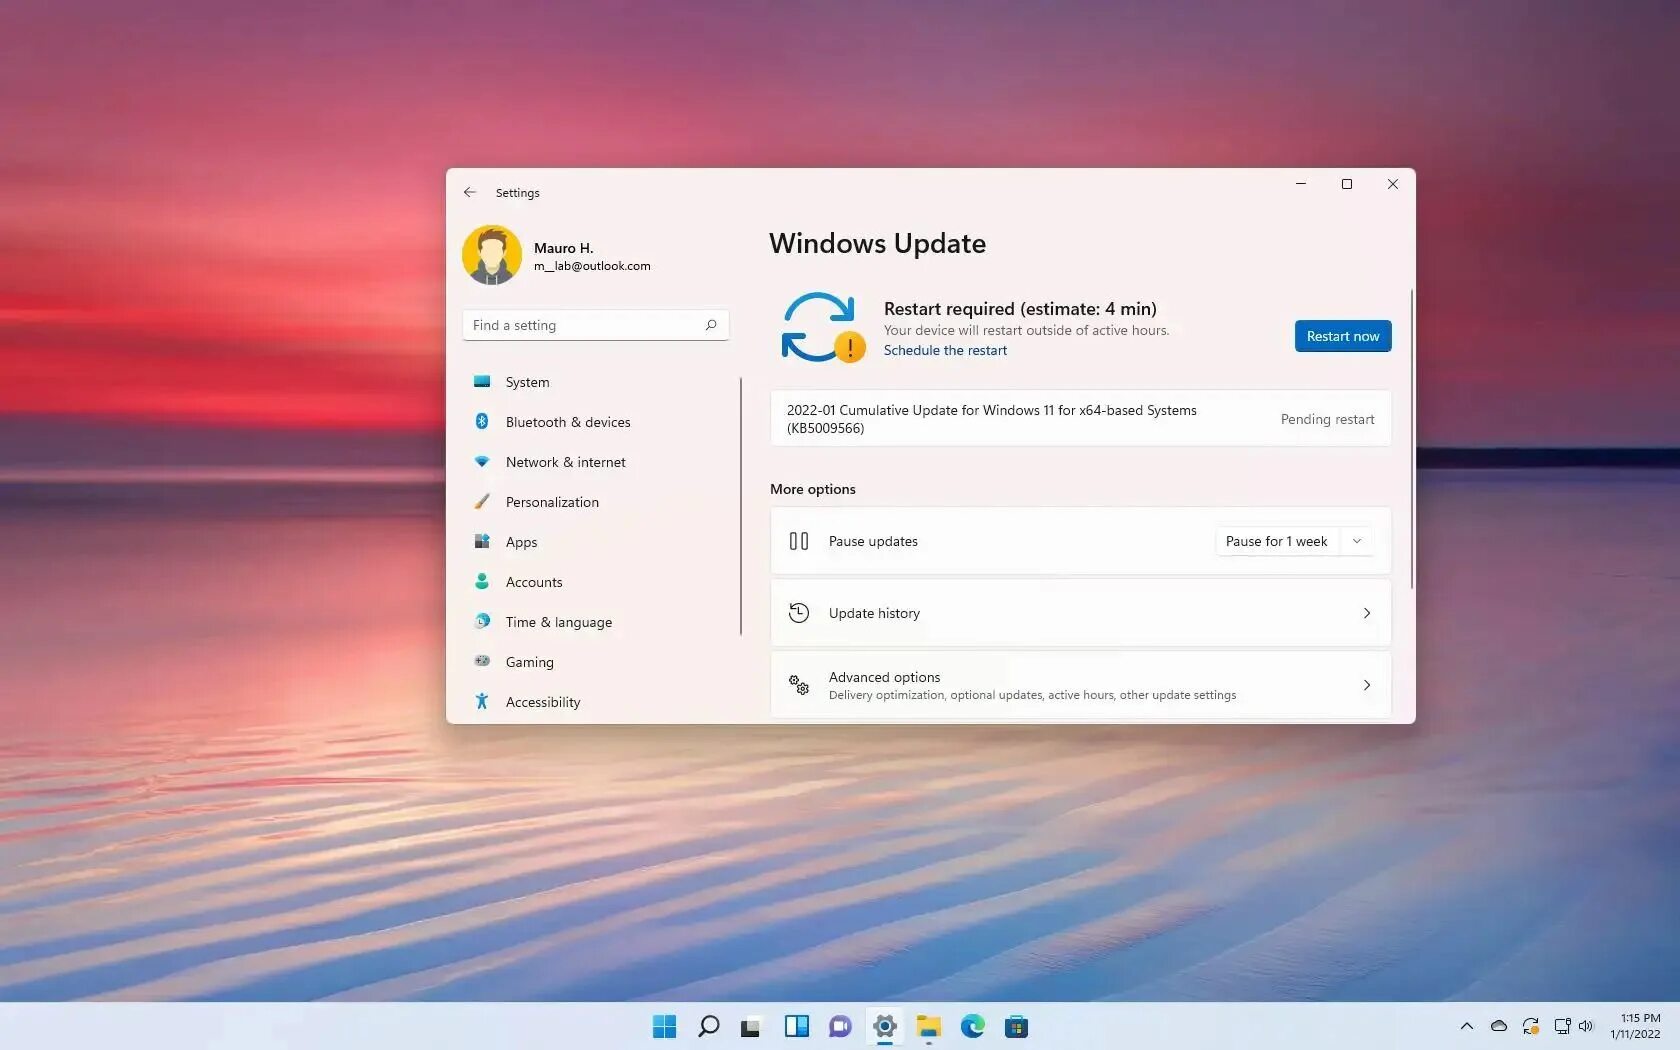Click the Gaming controller icon

(482, 661)
